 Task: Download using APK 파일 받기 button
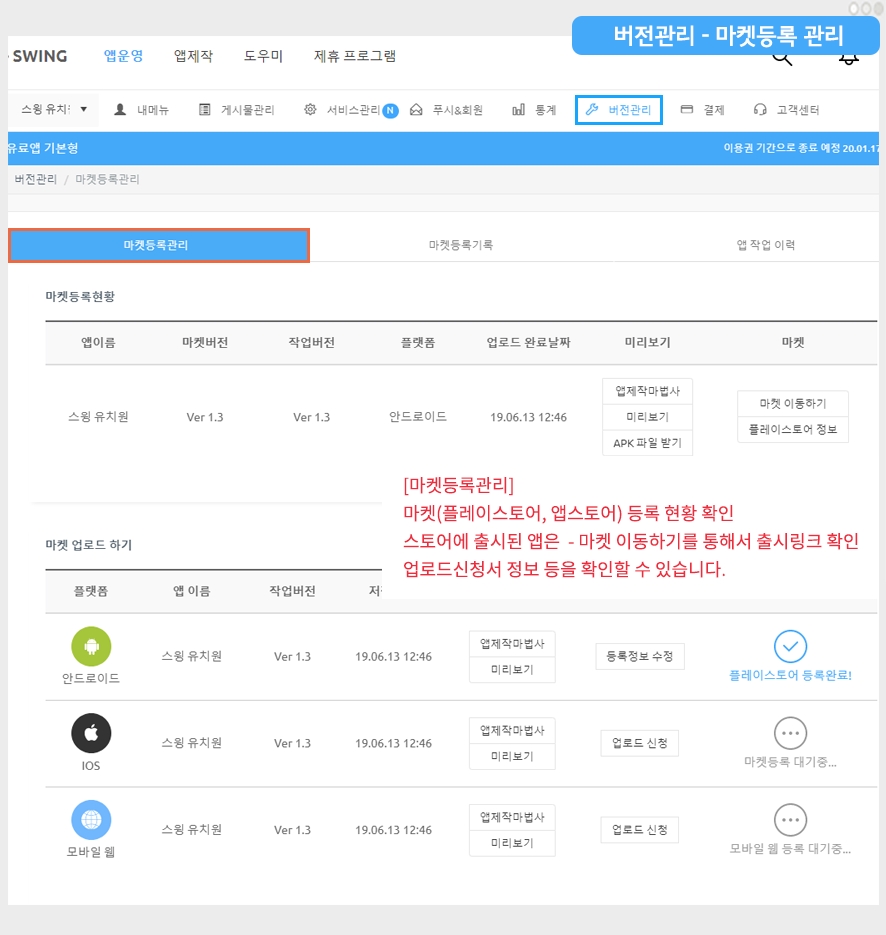pos(647,443)
